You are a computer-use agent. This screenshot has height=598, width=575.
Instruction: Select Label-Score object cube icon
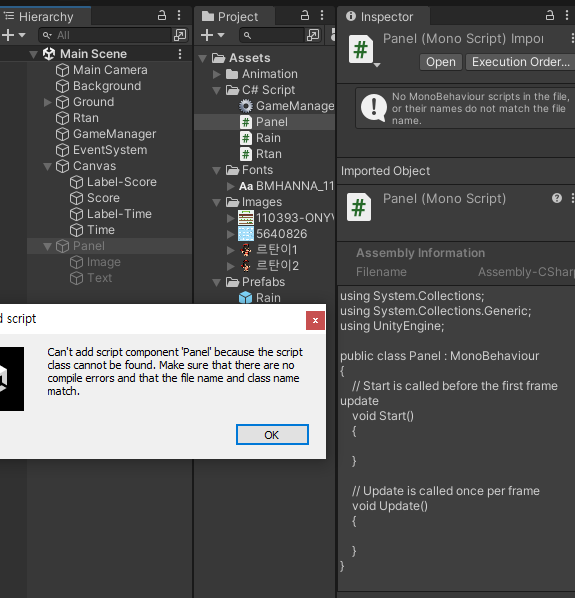point(76,182)
